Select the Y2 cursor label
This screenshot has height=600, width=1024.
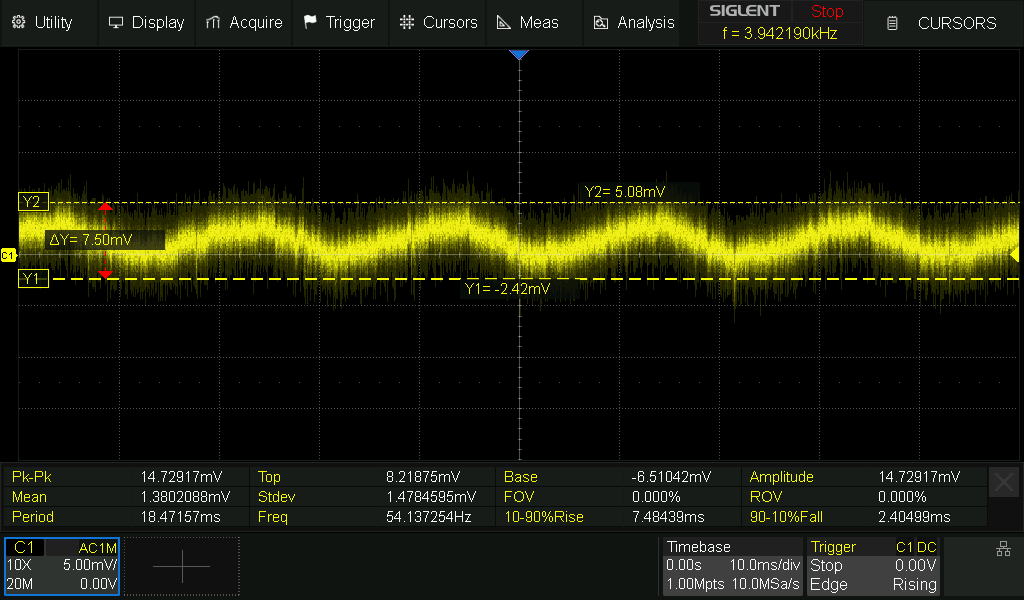point(31,202)
